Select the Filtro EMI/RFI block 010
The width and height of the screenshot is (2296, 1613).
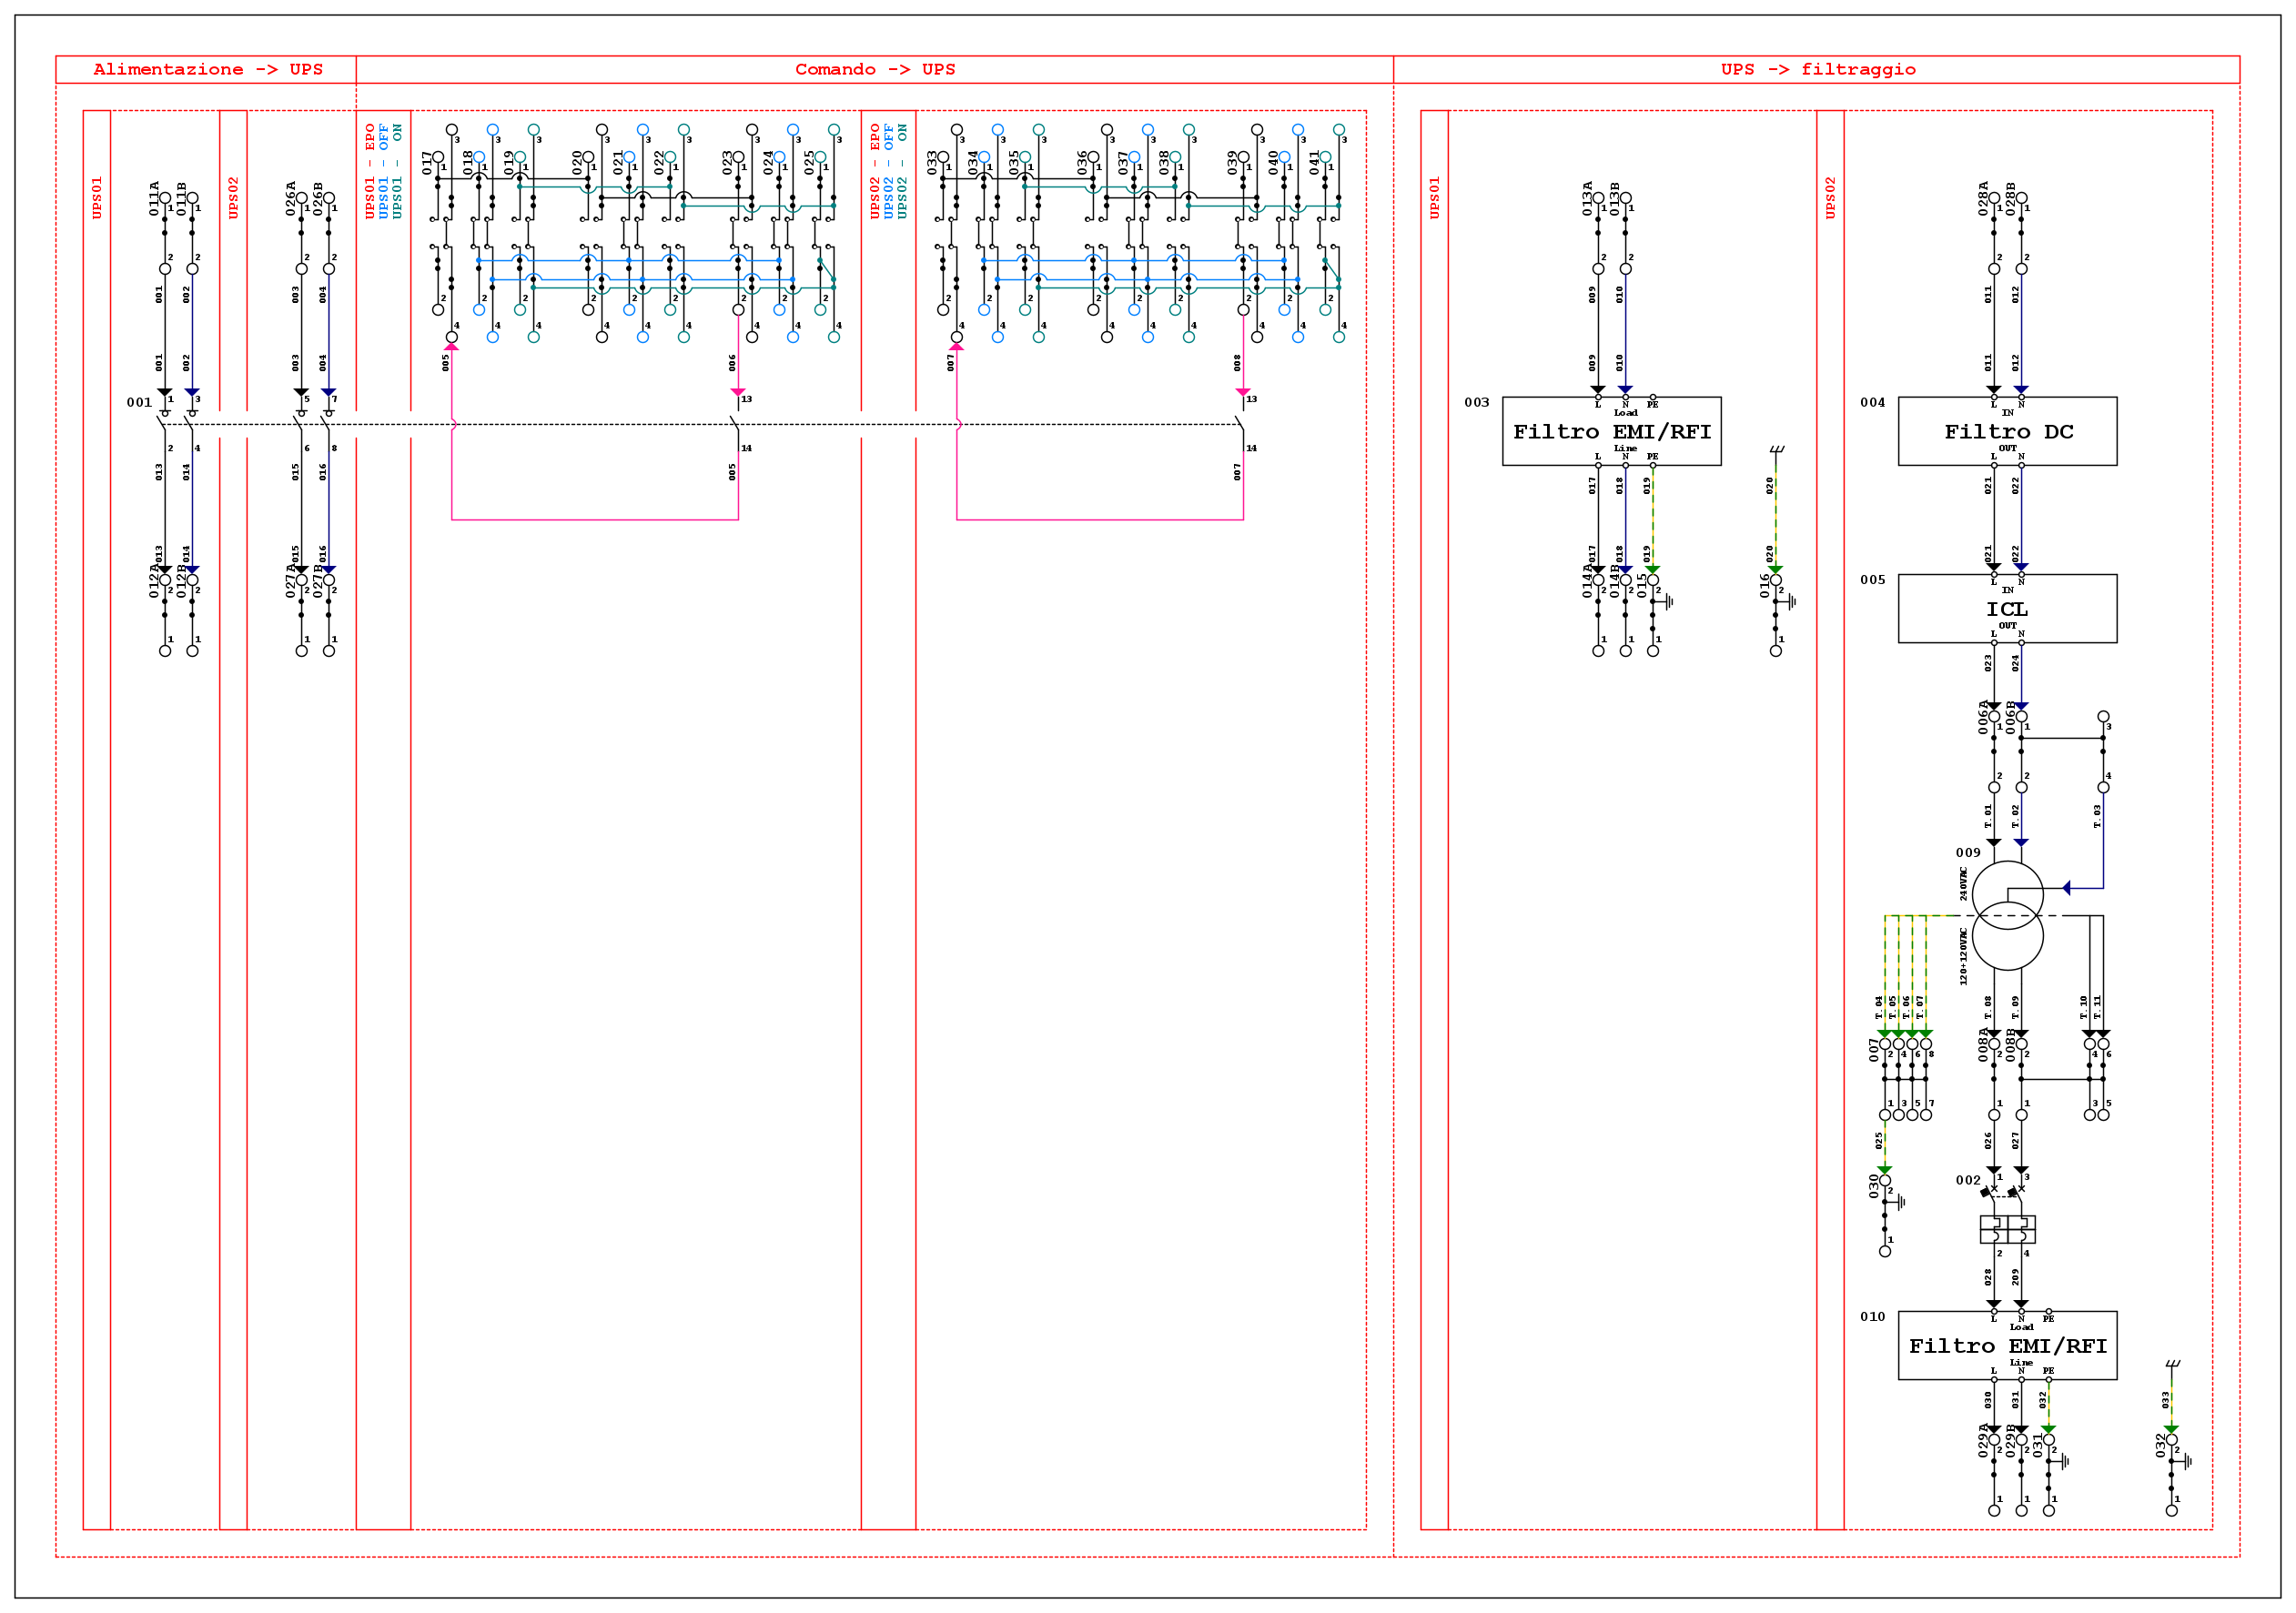click(x=2007, y=1345)
